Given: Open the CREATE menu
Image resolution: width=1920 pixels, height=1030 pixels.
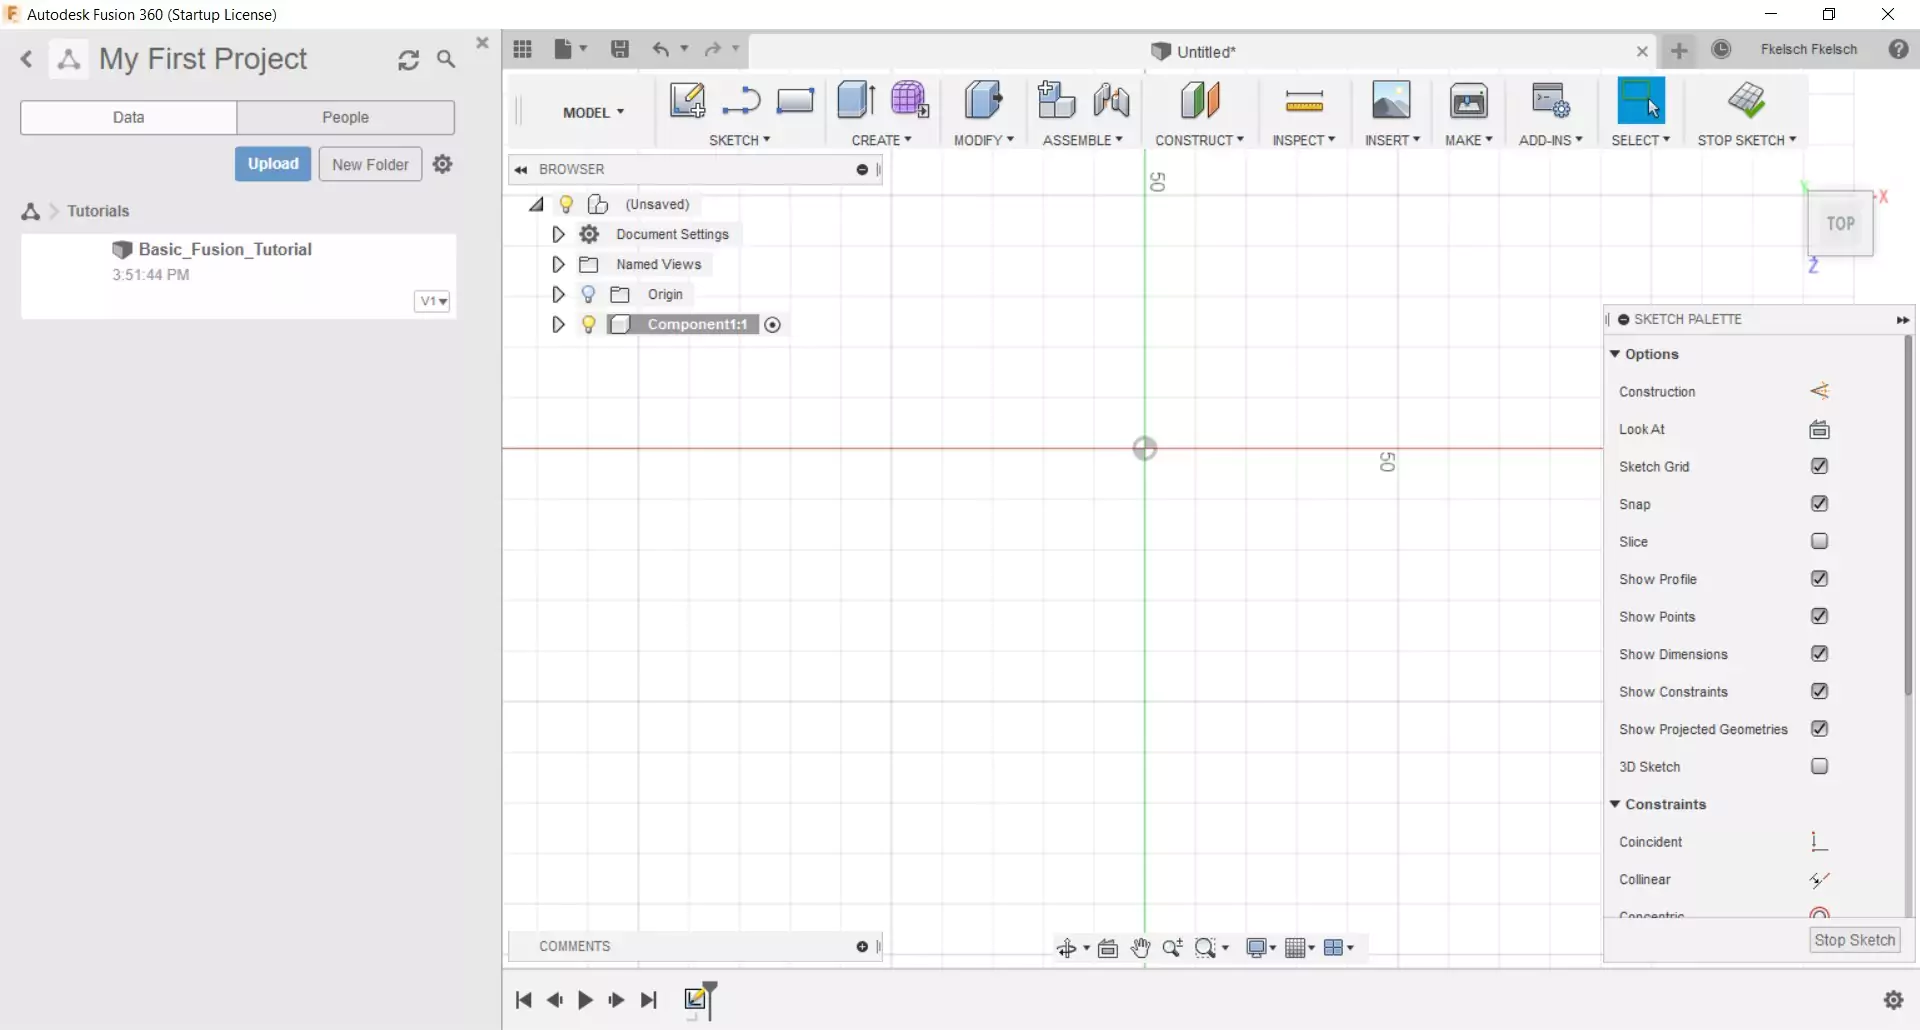Looking at the screenshot, I should [881, 140].
